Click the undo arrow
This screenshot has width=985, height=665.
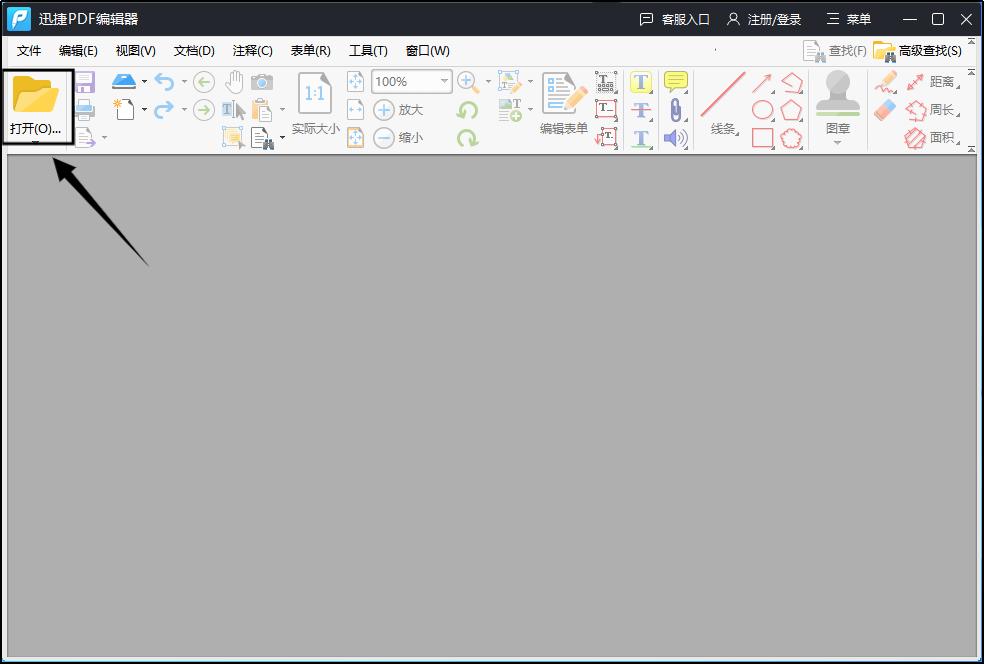click(162, 82)
